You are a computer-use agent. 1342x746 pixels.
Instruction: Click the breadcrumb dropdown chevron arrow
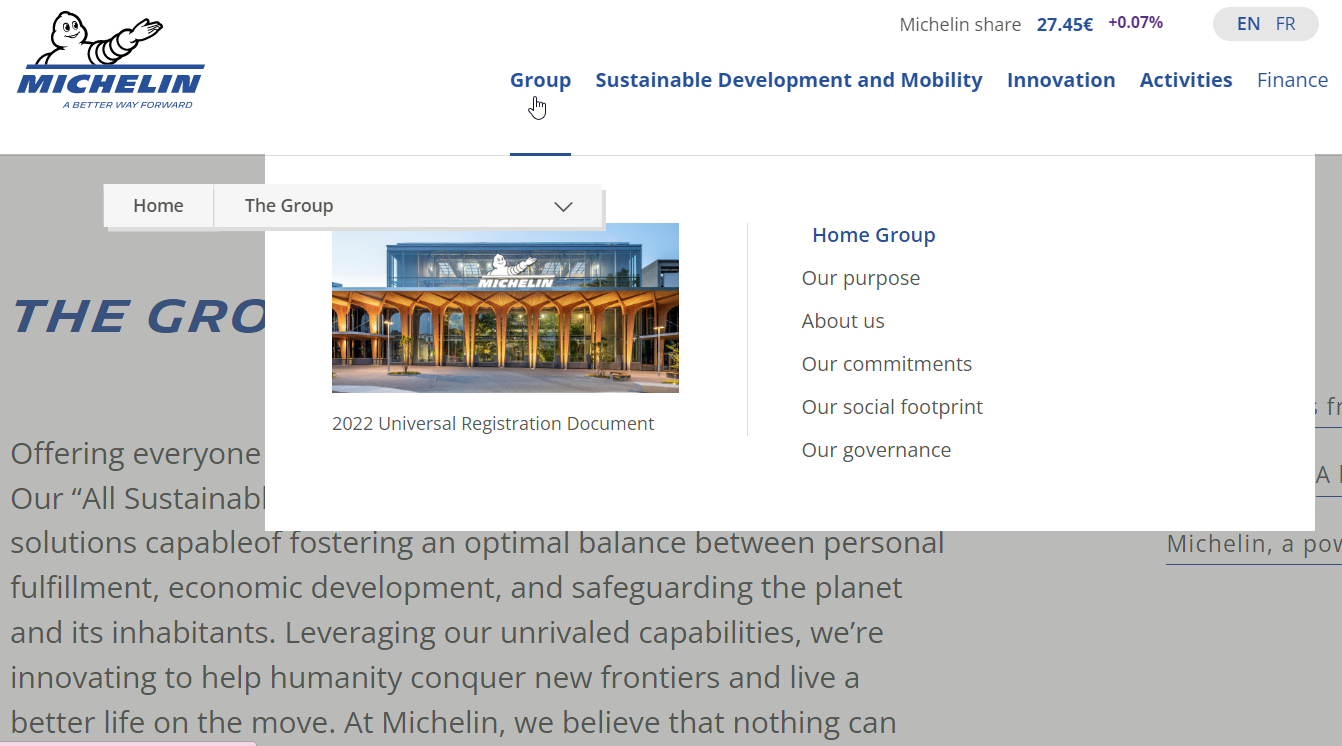(x=563, y=207)
